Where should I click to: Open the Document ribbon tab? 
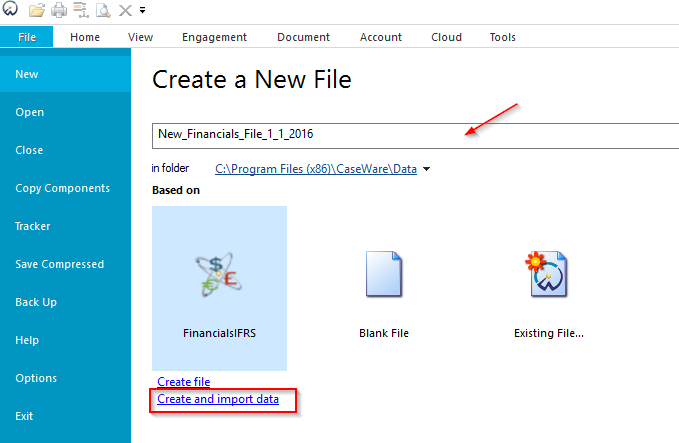point(303,37)
